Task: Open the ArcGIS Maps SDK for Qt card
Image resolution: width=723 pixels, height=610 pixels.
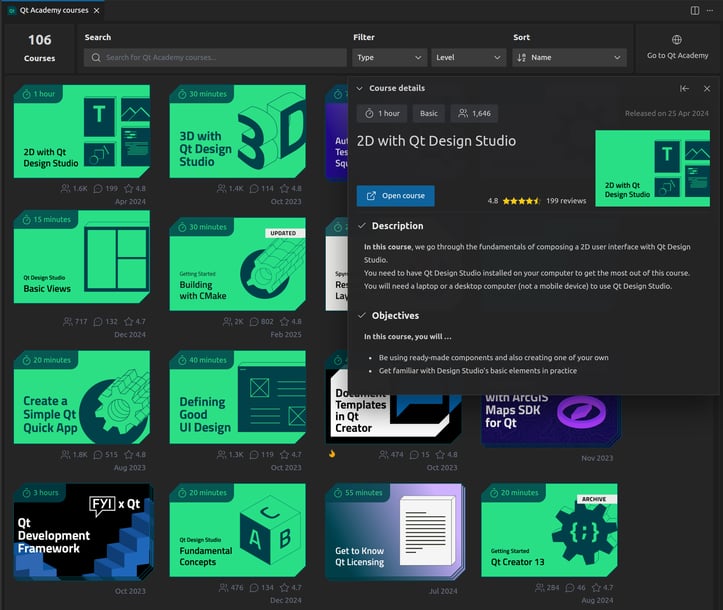Action: click(551, 420)
